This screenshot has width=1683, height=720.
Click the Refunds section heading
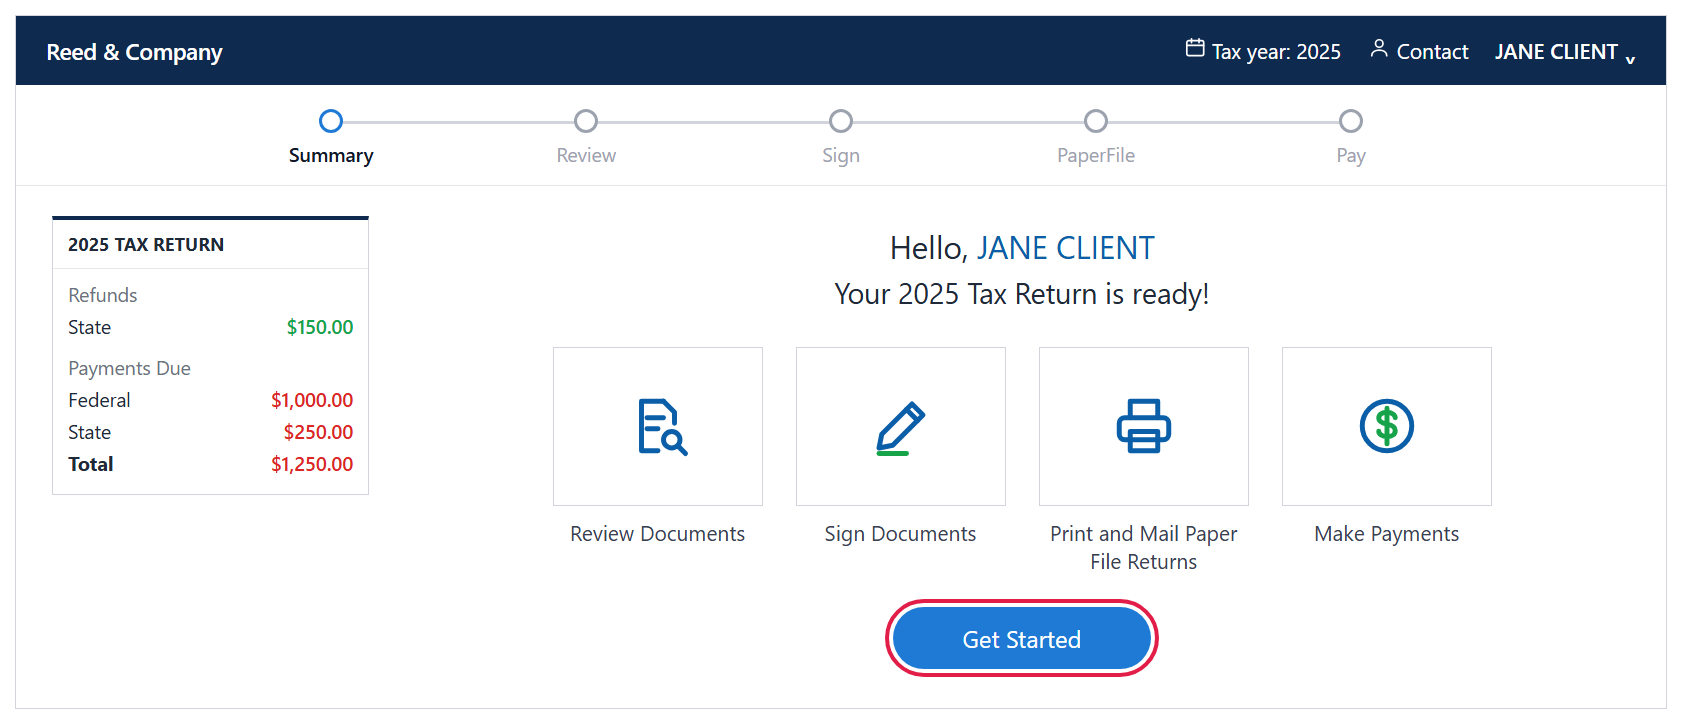point(102,295)
